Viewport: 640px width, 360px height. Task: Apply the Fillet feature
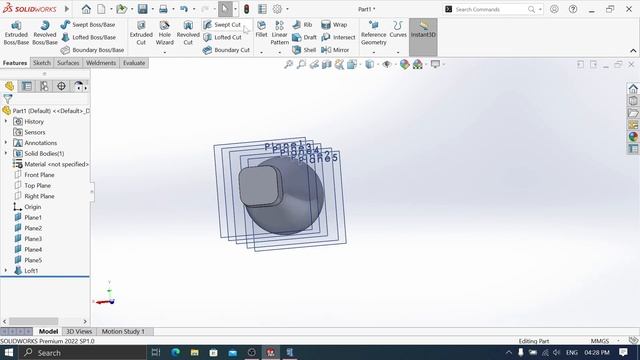(261, 29)
